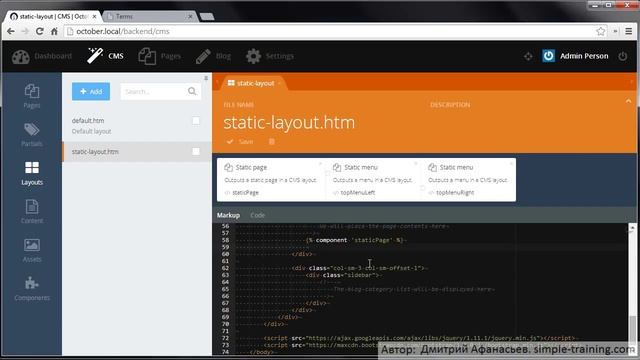Click the Add layout button
The width and height of the screenshot is (640, 360).
tap(91, 91)
